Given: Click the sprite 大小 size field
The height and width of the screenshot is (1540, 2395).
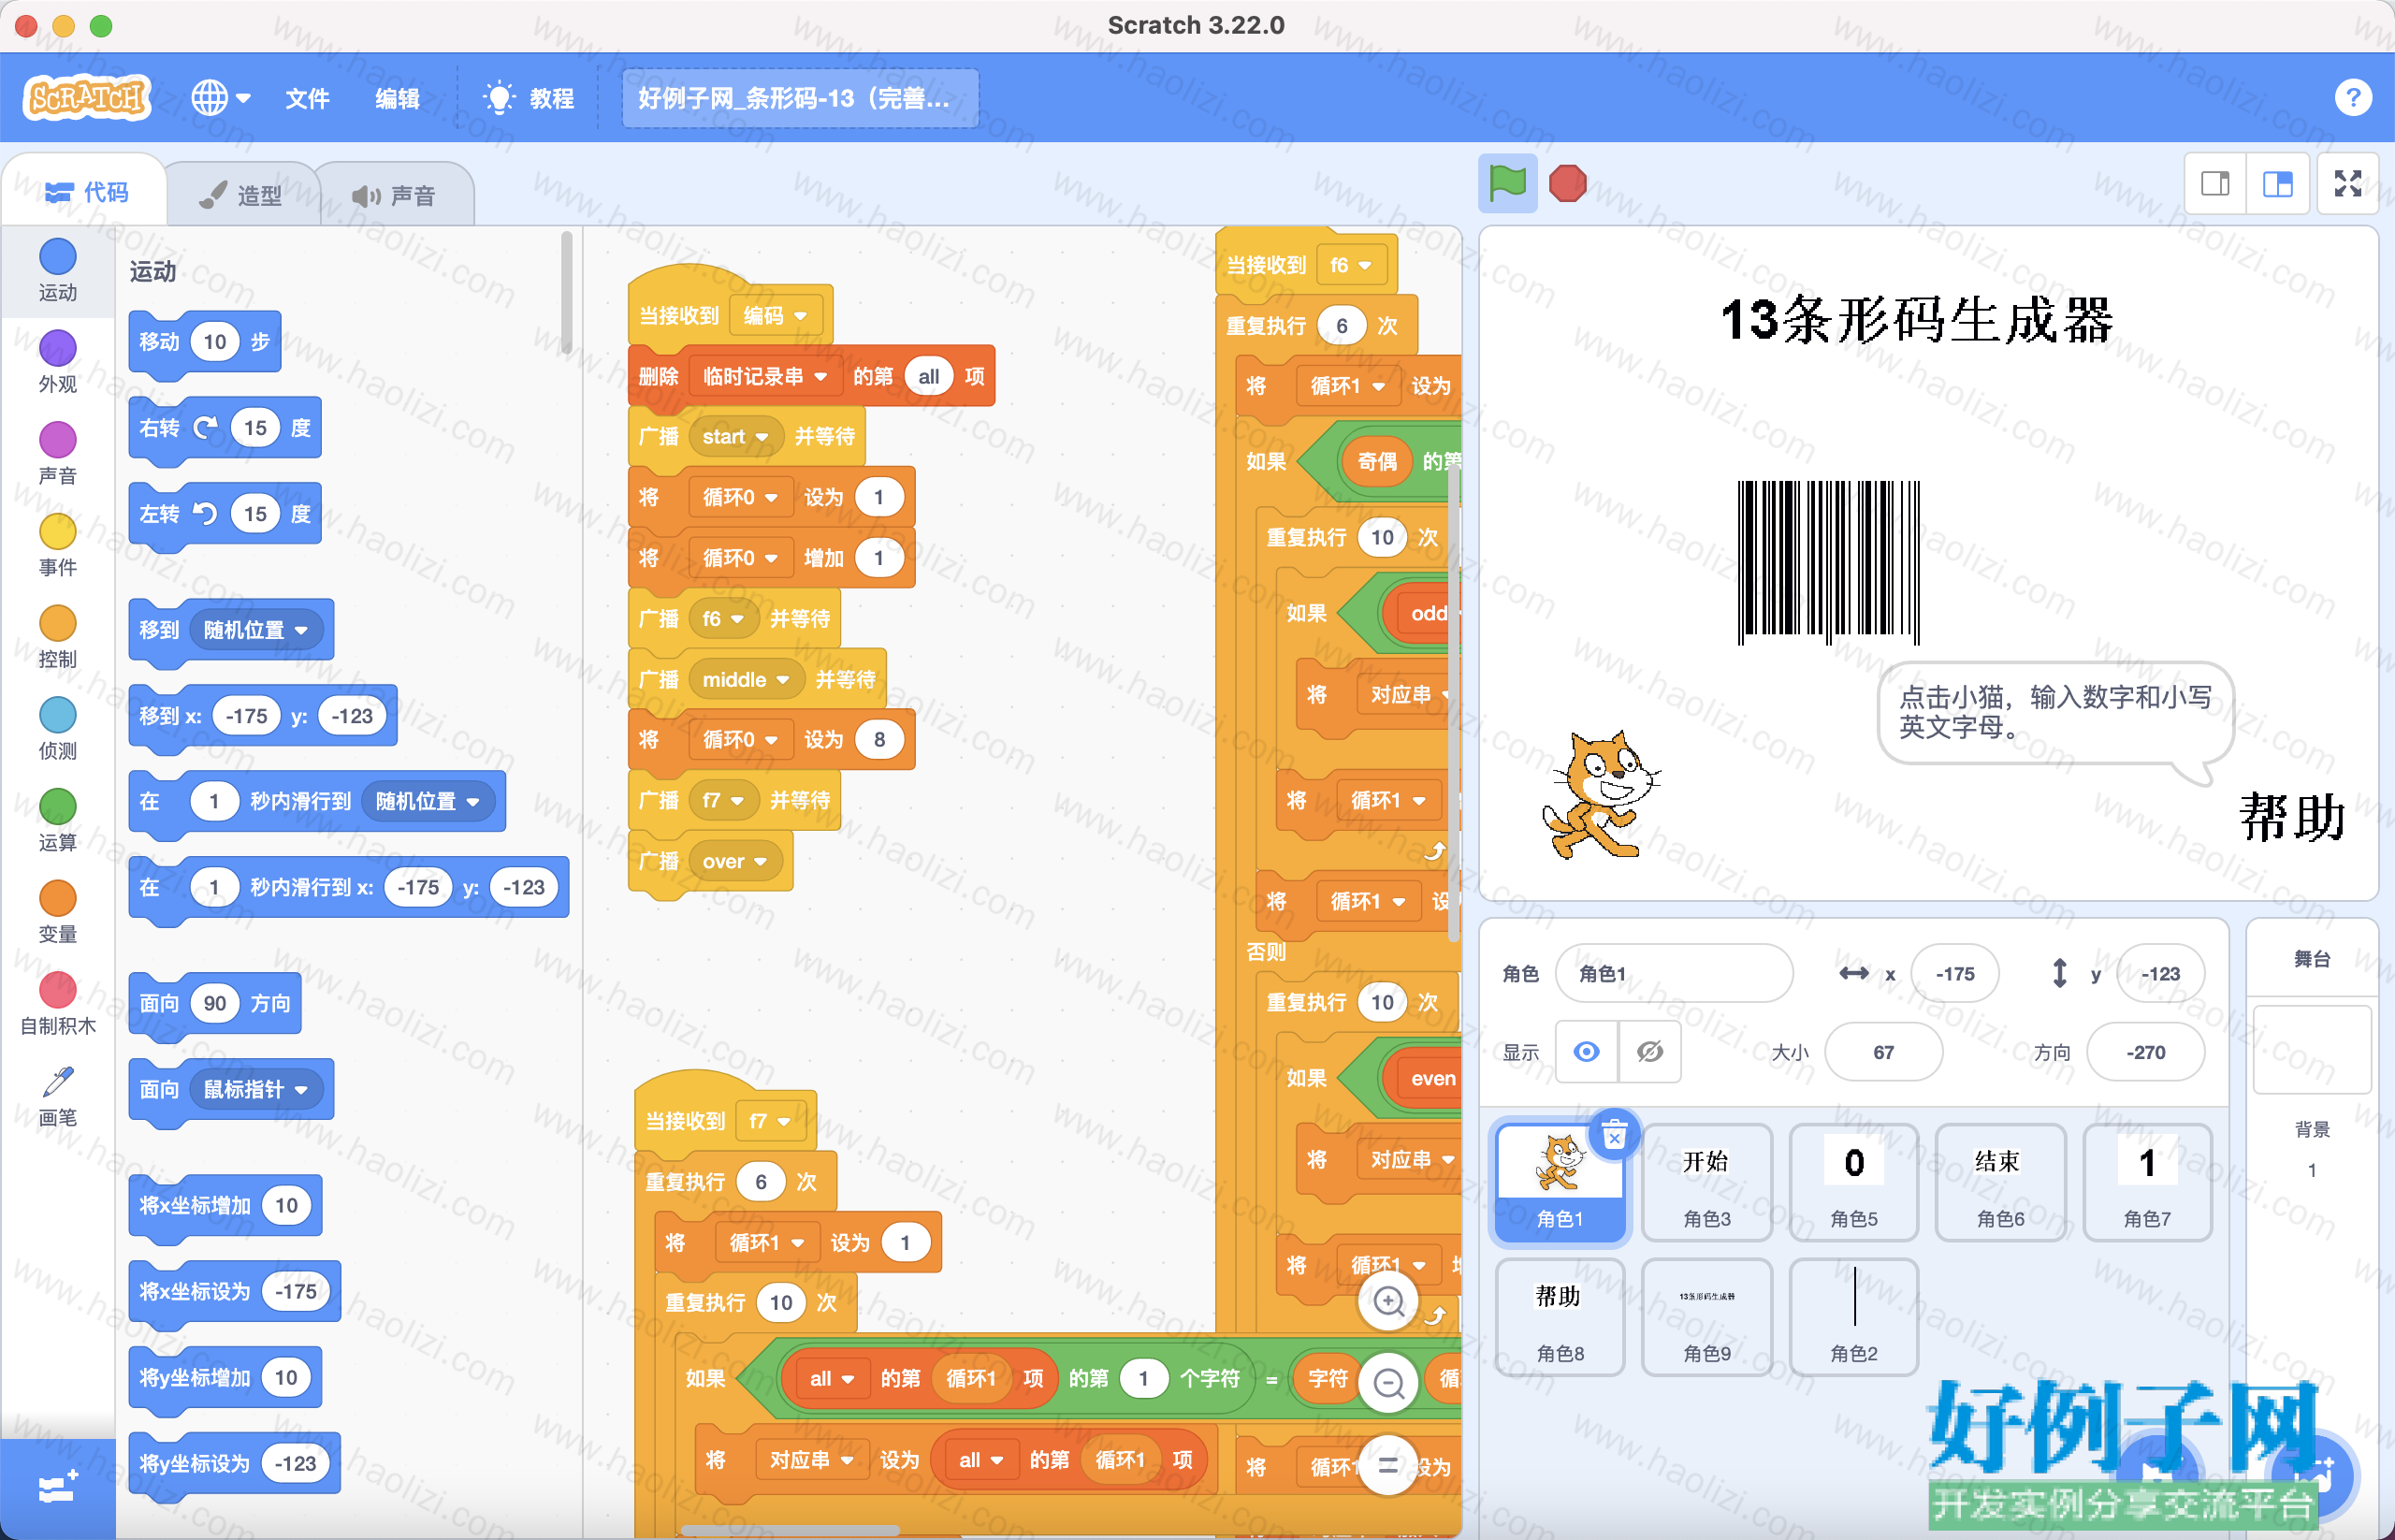Looking at the screenshot, I should 1883,1052.
